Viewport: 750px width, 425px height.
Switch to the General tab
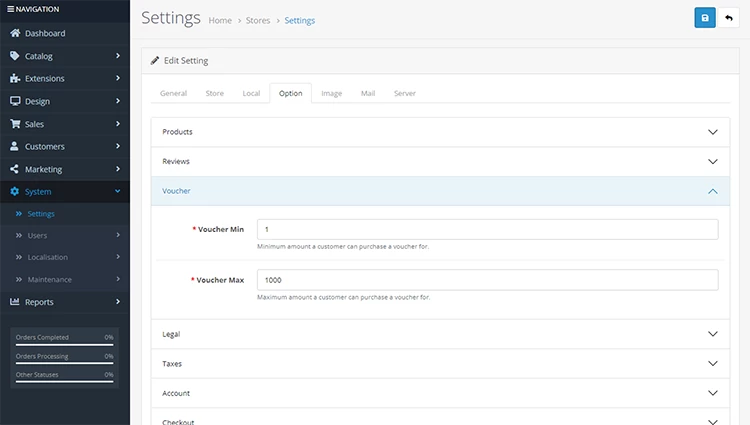173,93
